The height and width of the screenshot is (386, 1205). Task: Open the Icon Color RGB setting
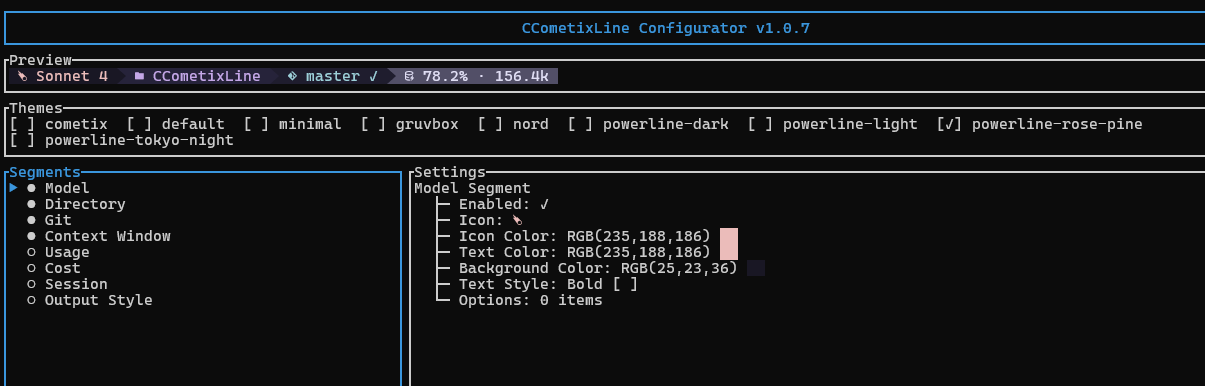click(584, 236)
